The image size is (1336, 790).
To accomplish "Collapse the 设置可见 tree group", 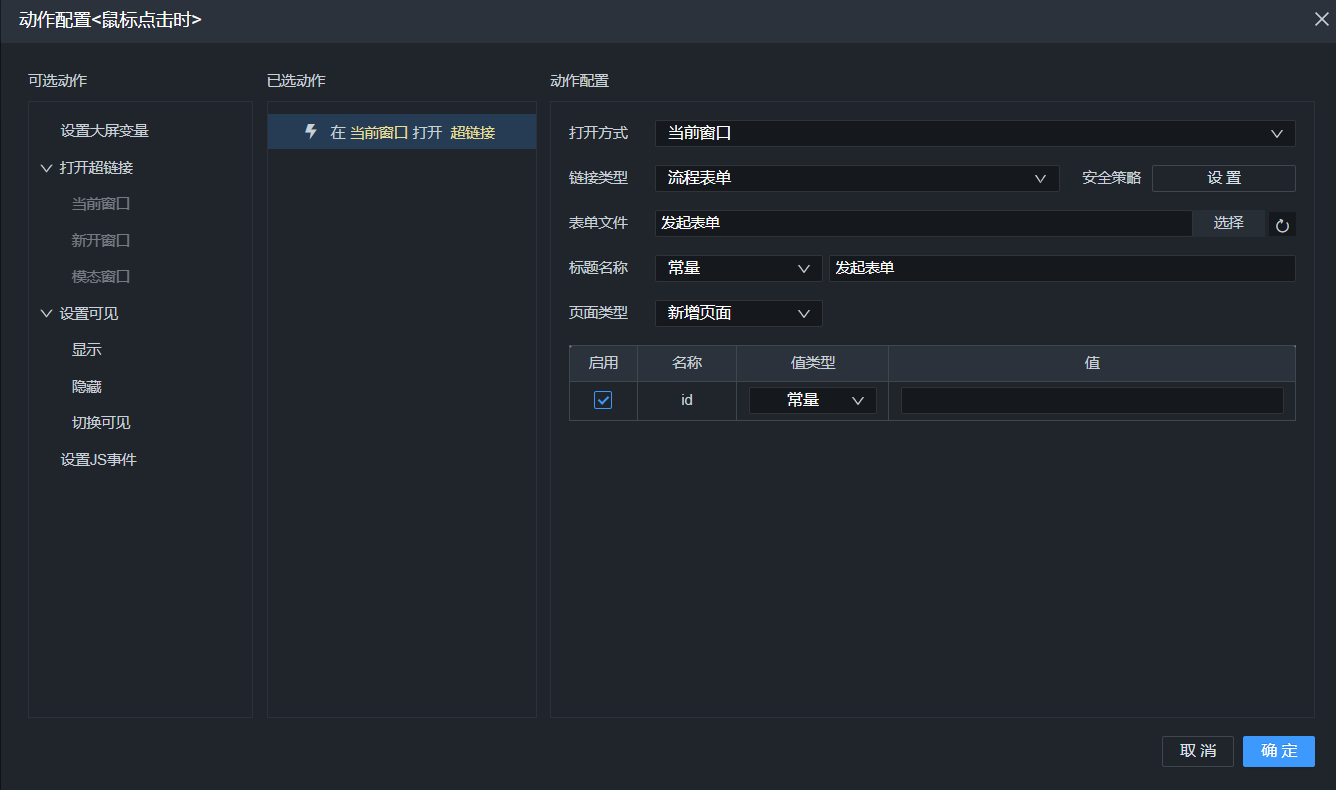I will pos(46,314).
